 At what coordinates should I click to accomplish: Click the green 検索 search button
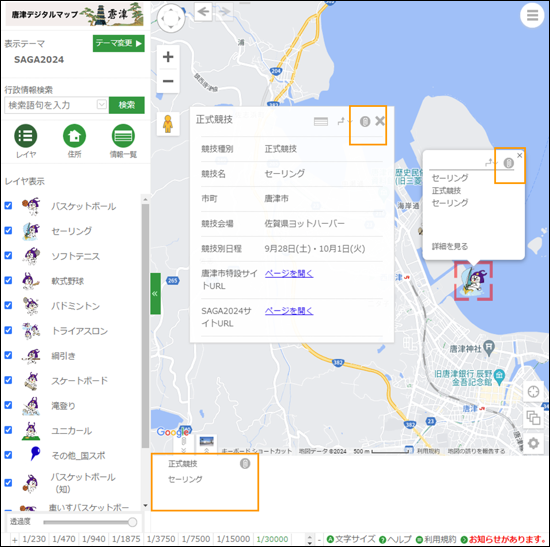tap(127, 105)
